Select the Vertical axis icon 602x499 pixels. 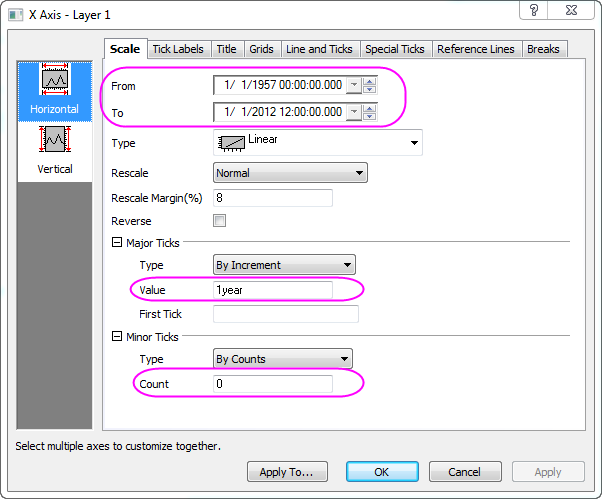(55, 148)
